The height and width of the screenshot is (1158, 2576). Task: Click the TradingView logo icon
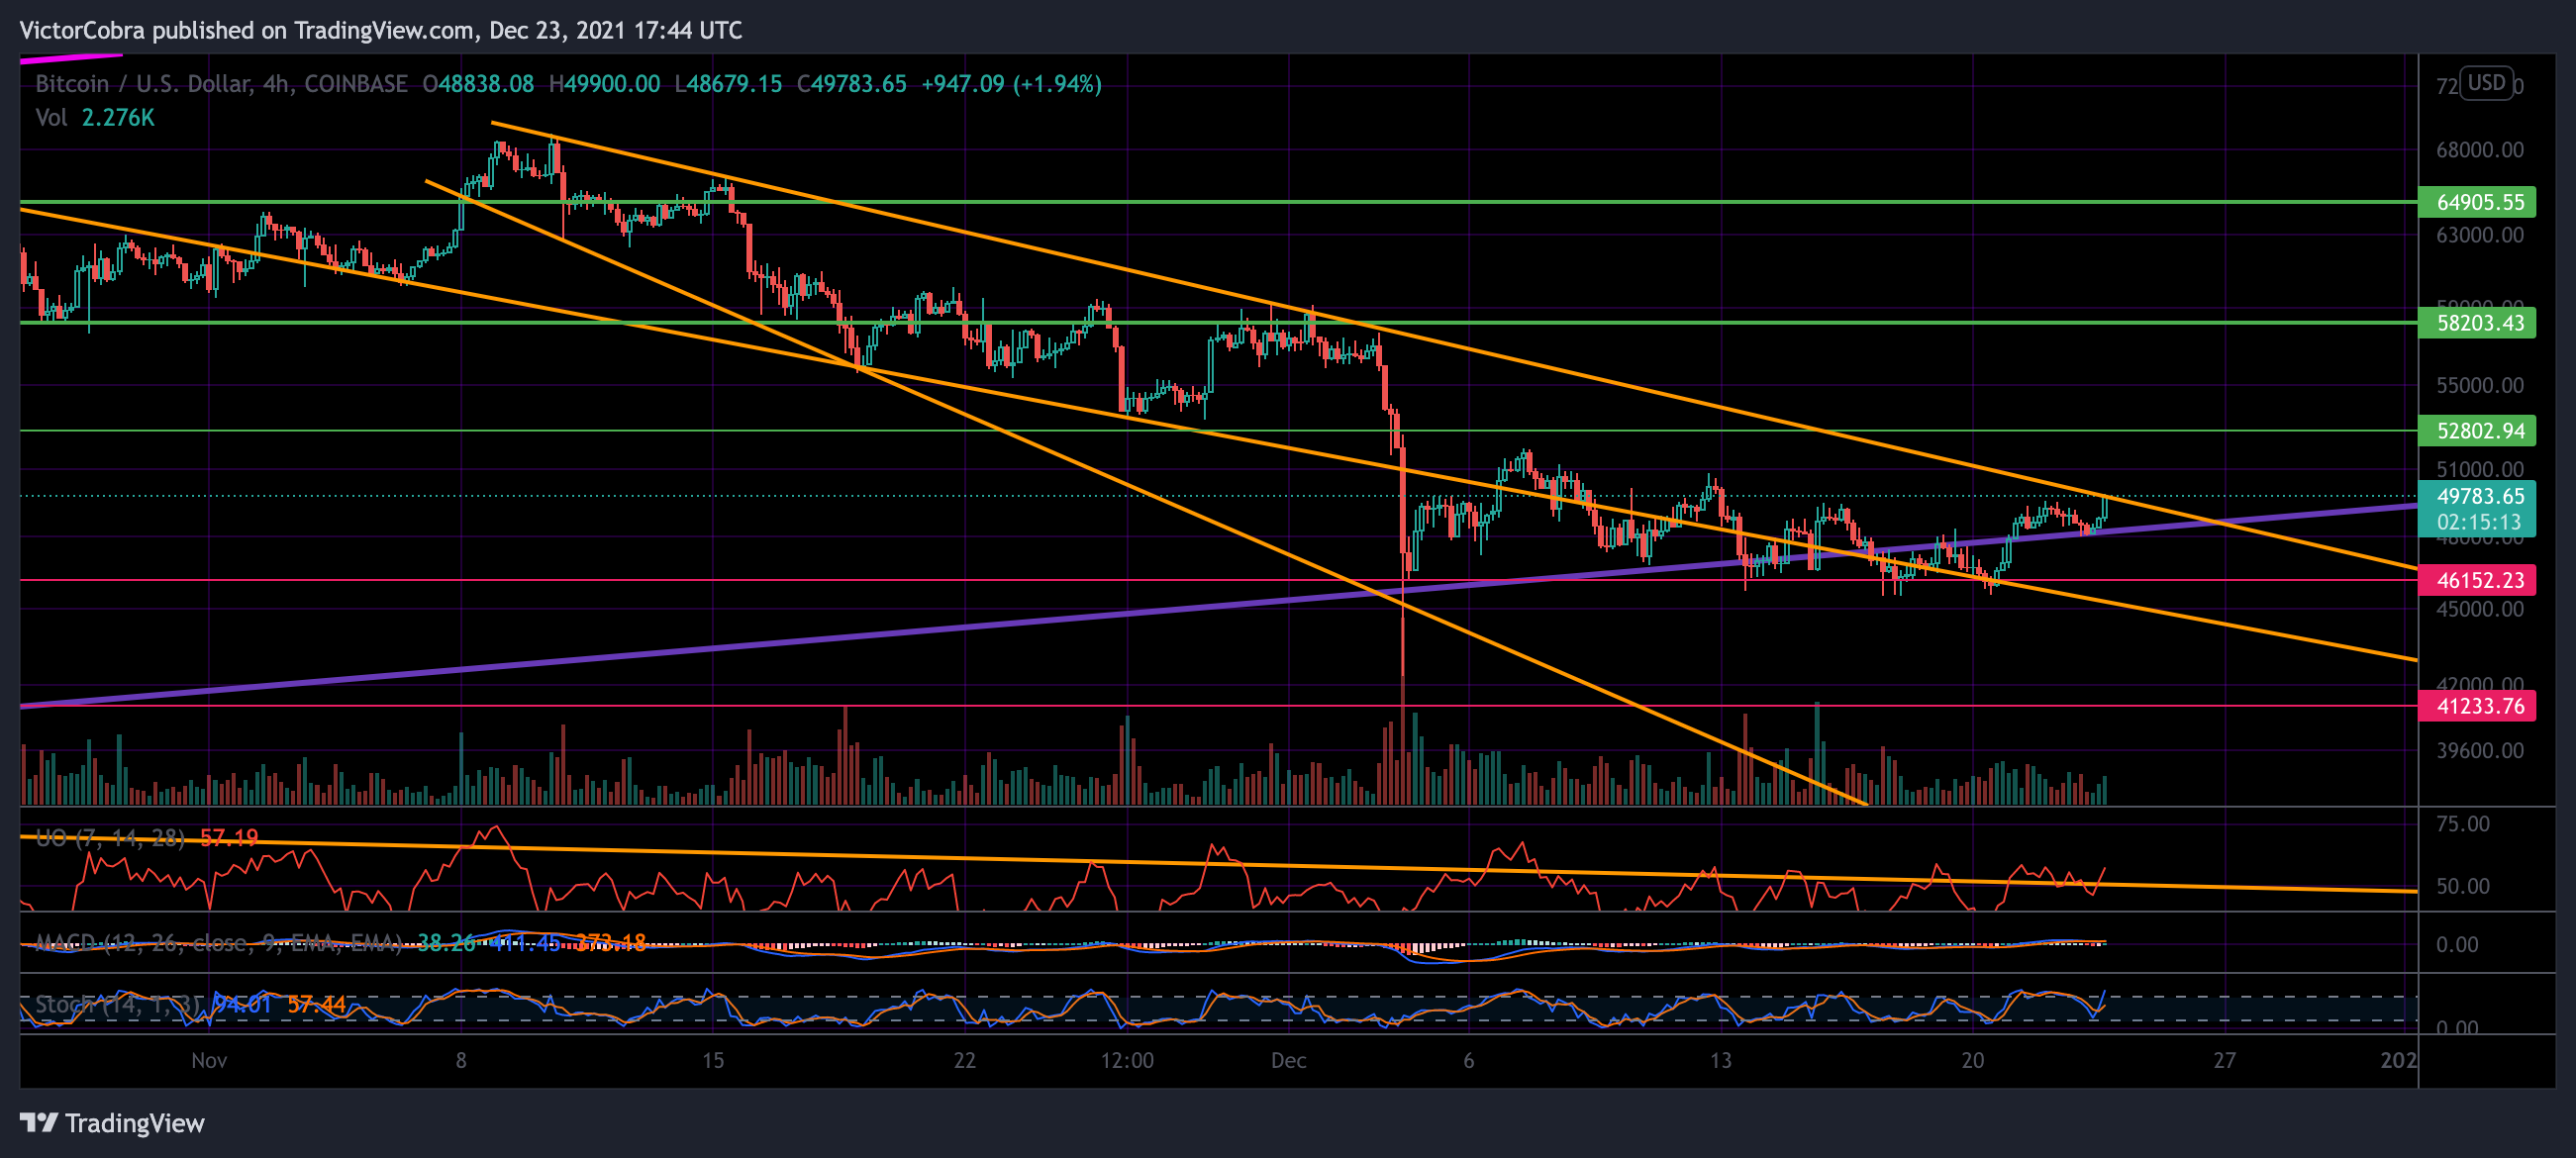(x=39, y=1122)
